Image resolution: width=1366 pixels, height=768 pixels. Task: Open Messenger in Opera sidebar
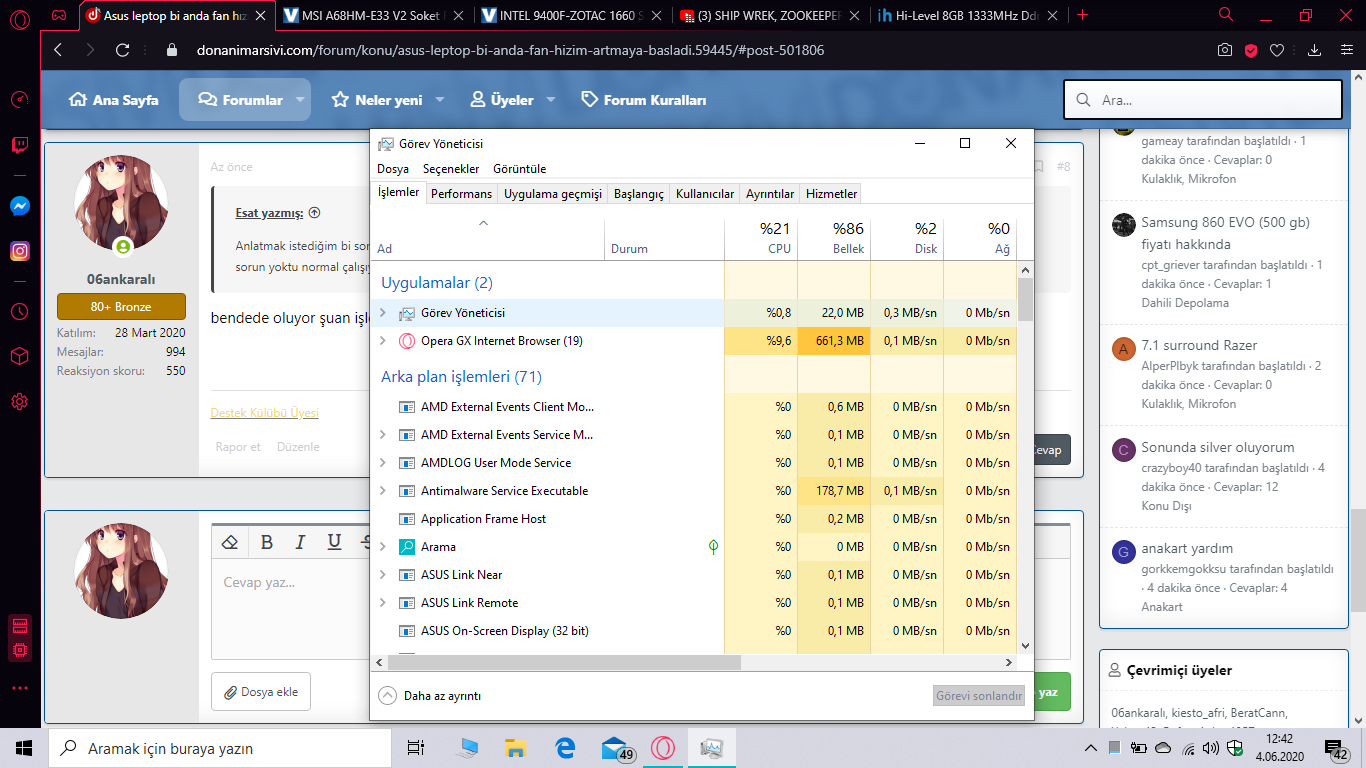click(19, 205)
